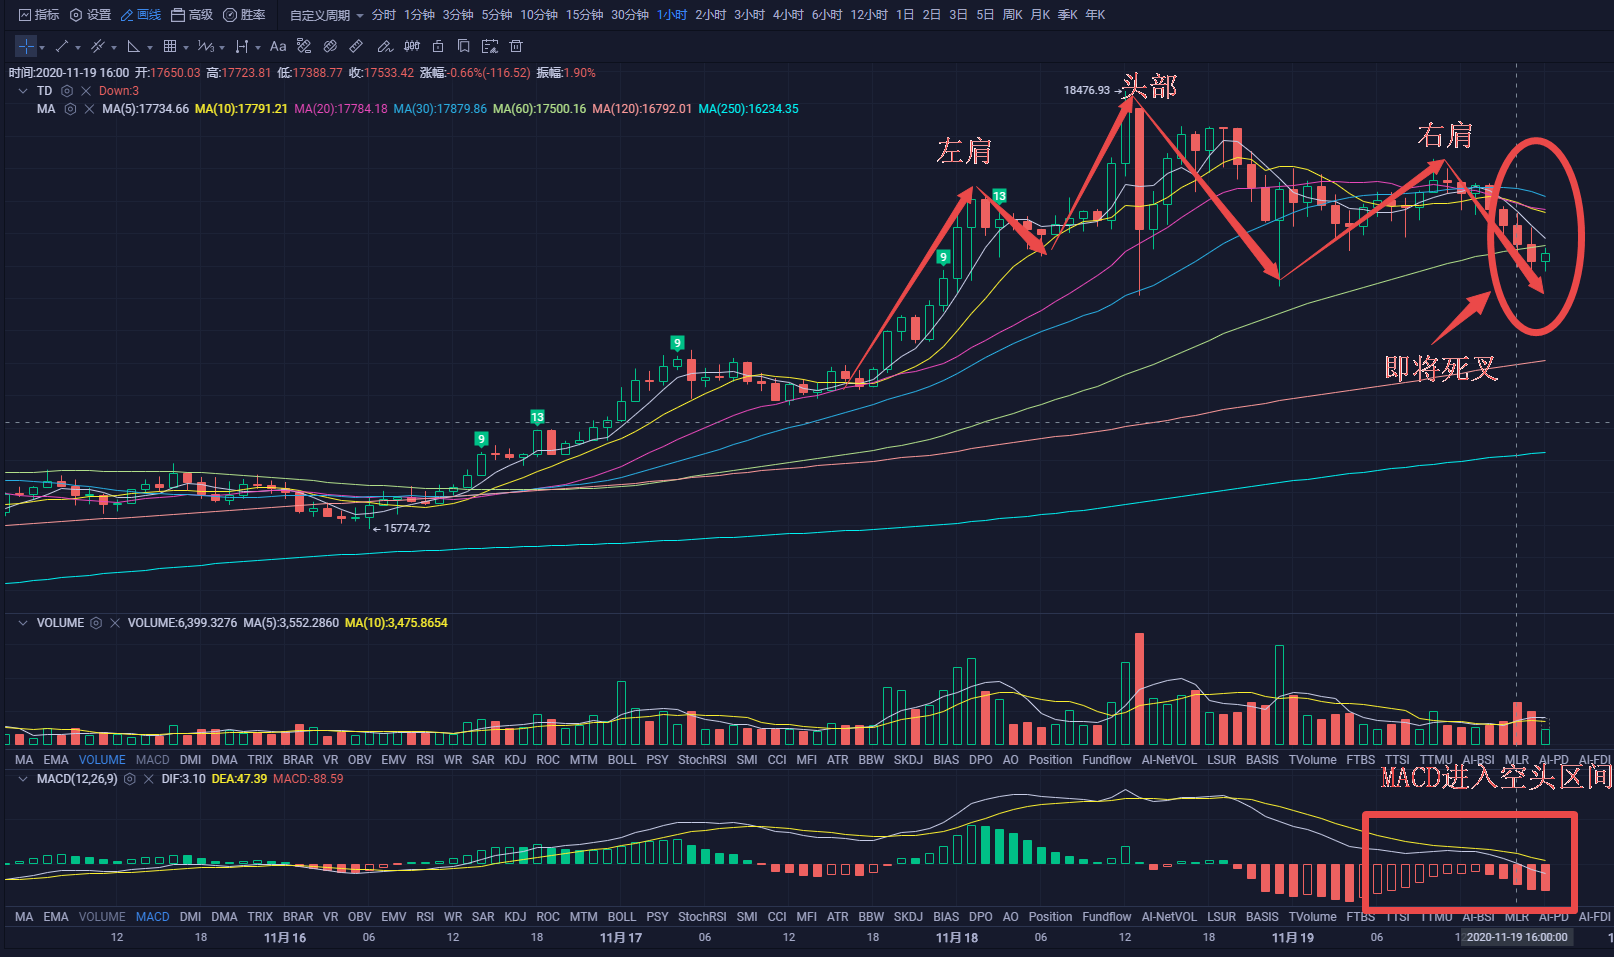
Task: Expand the measure tool dropdown arrow
Action: (258, 47)
